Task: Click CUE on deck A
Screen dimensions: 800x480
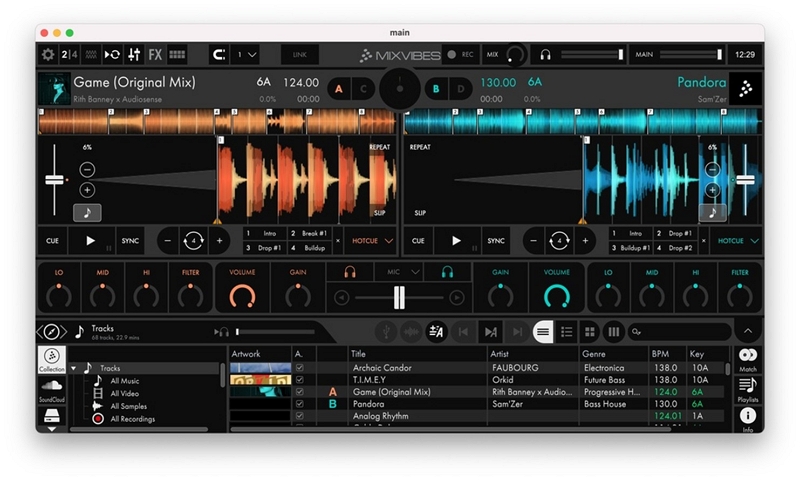Action: [x=53, y=241]
